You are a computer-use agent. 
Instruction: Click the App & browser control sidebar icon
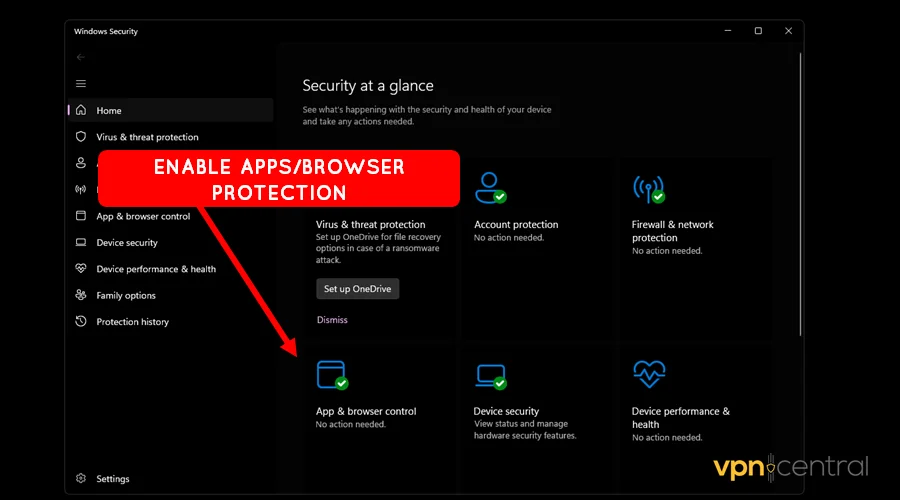[81, 216]
